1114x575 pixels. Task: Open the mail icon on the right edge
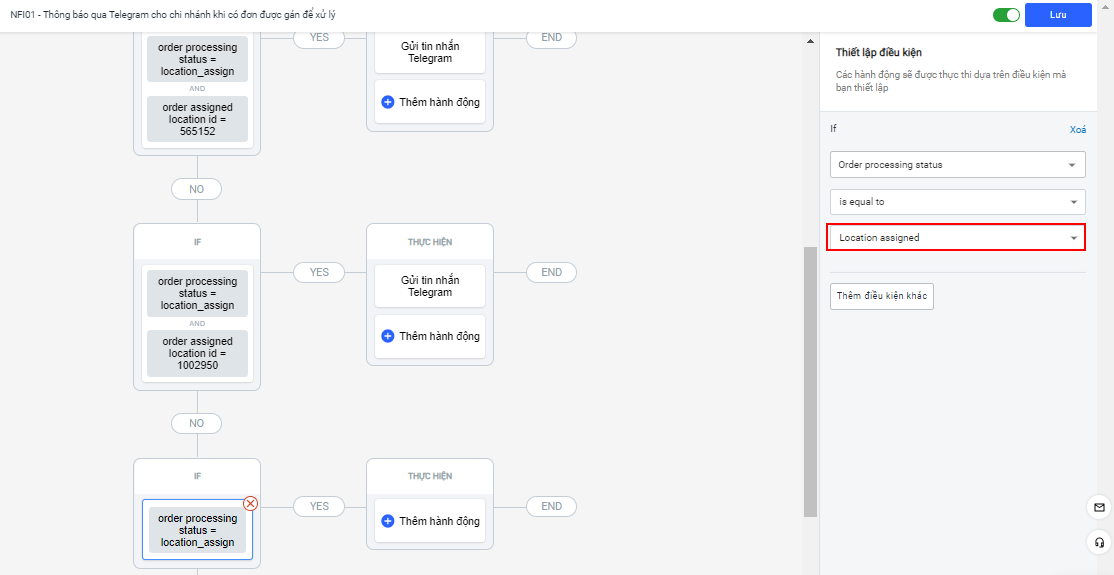click(x=1099, y=508)
